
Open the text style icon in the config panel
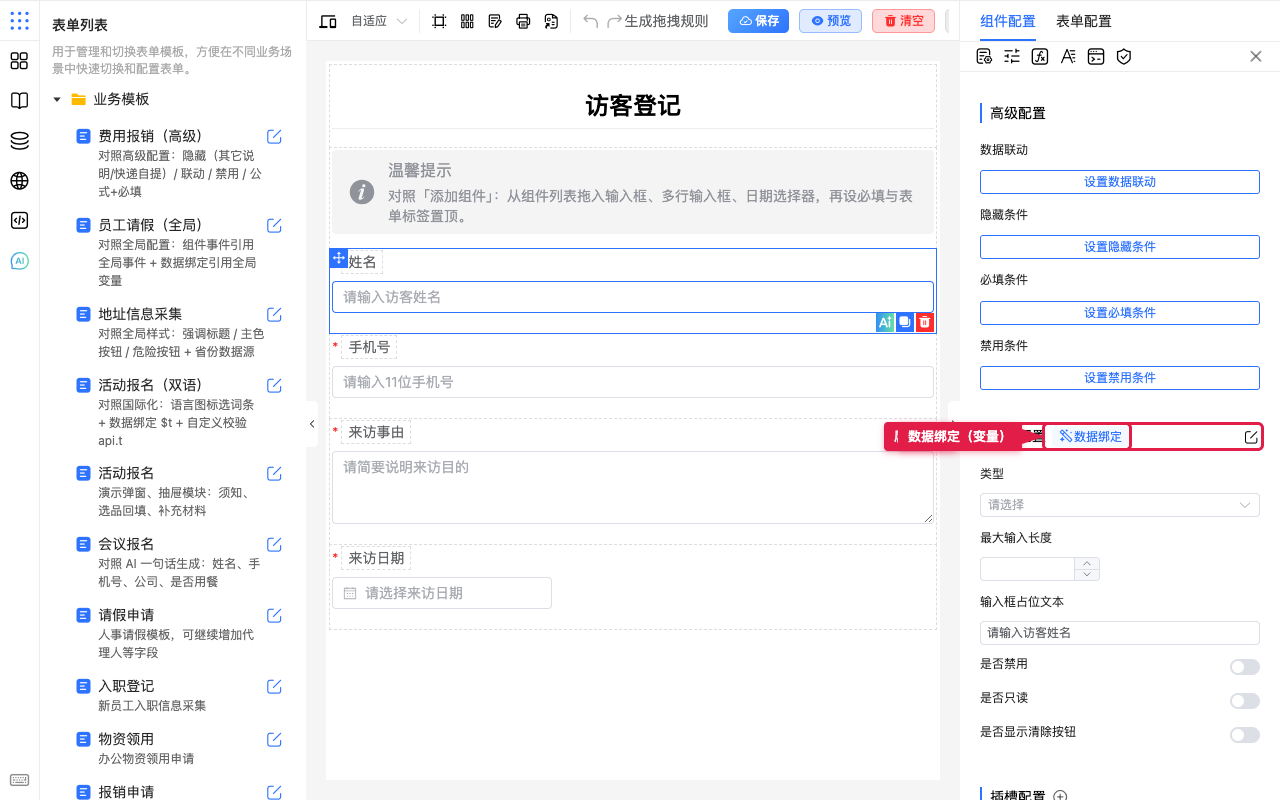click(1068, 56)
